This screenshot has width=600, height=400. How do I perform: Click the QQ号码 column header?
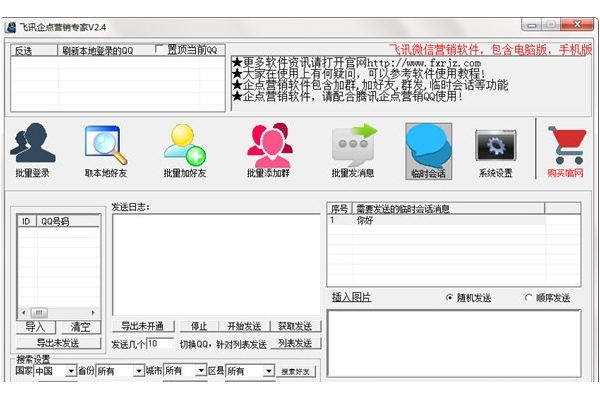point(68,221)
